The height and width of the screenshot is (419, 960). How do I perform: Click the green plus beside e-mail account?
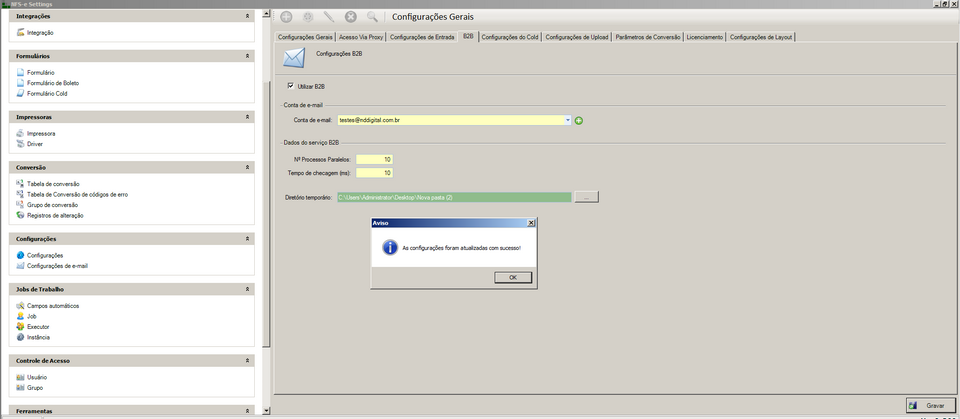pyautogui.click(x=579, y=121)
